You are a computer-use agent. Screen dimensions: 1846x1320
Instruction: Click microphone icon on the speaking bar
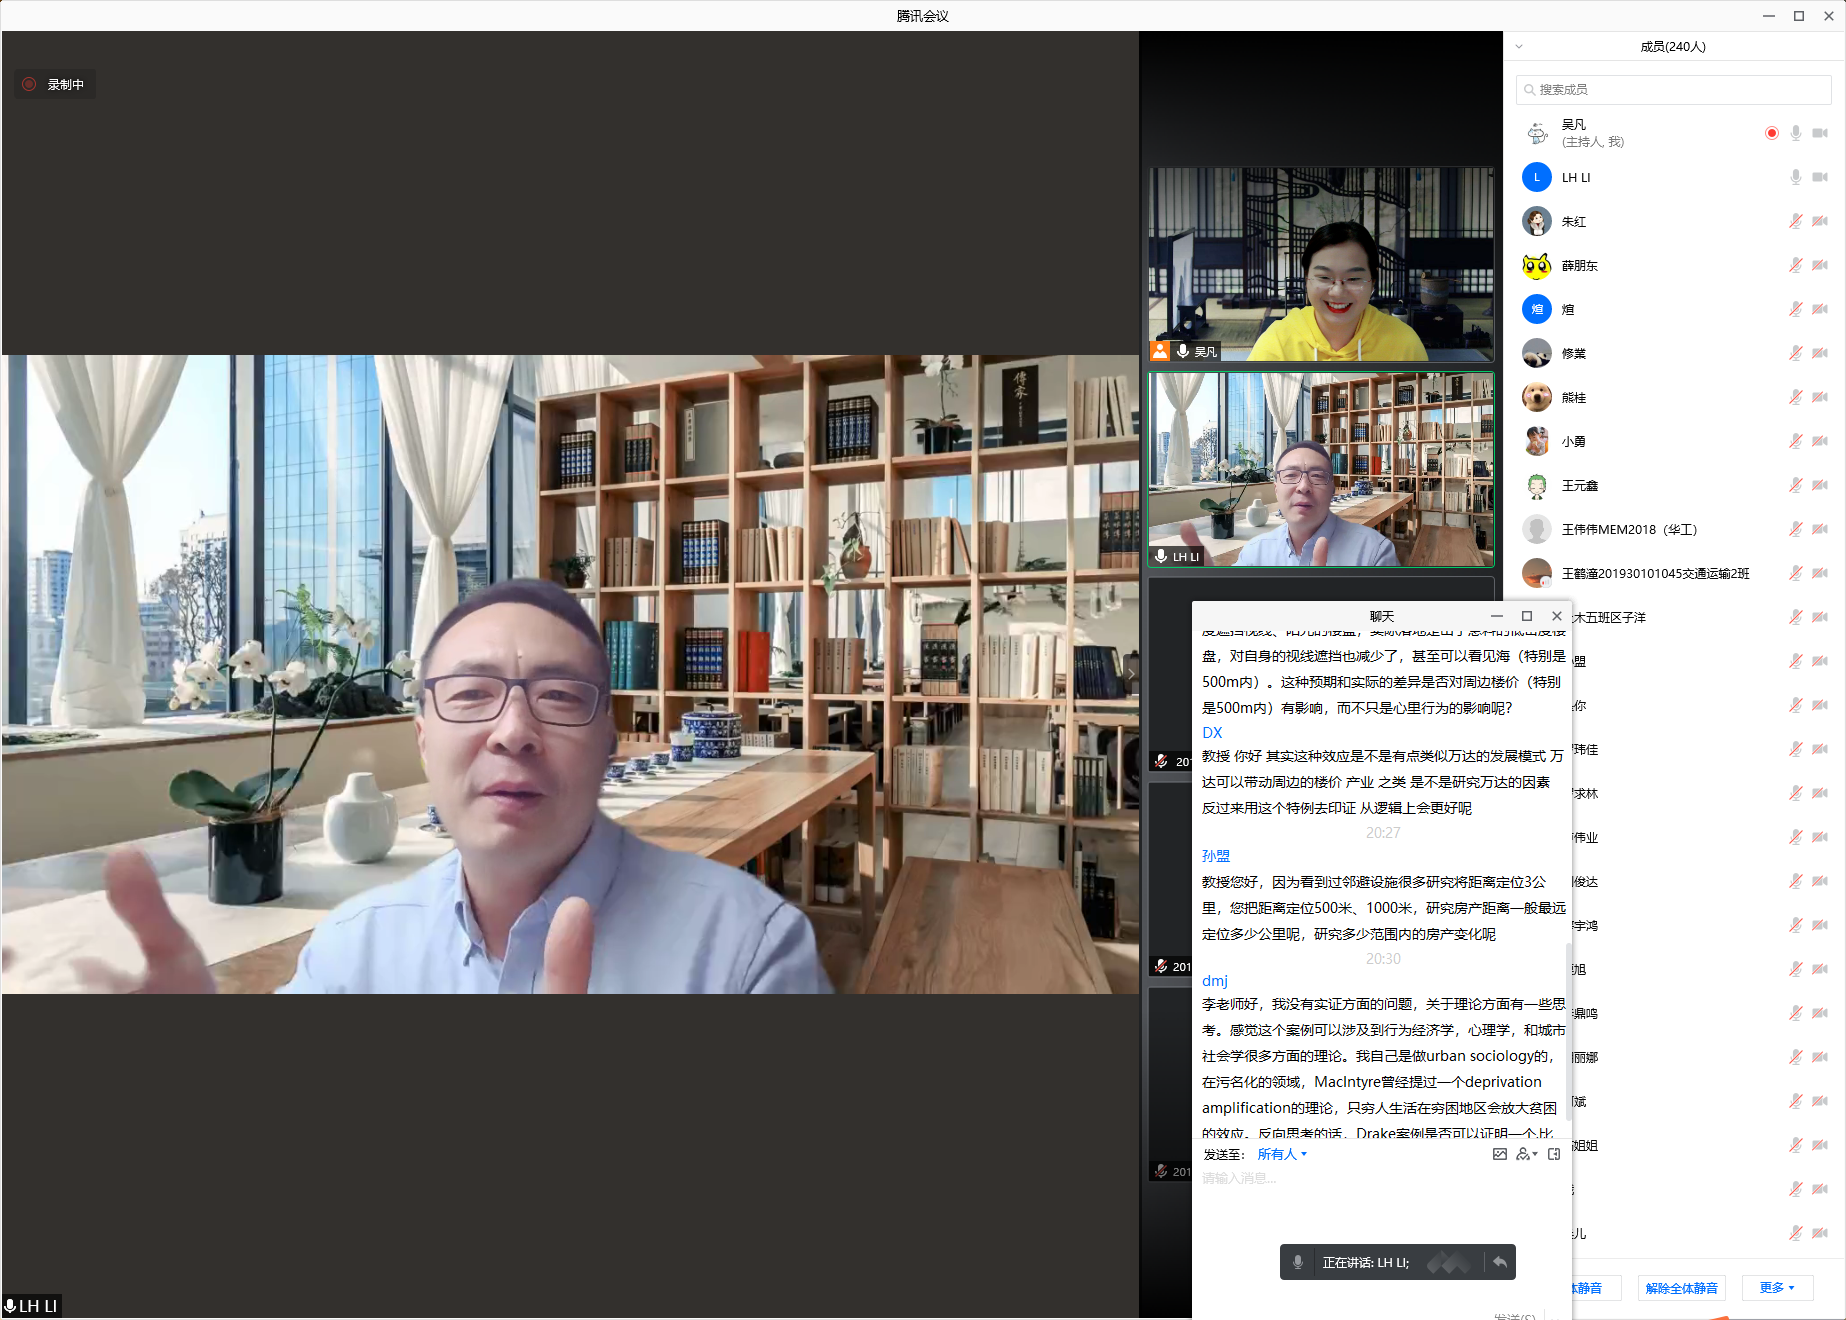[x=1297, y=1262]
